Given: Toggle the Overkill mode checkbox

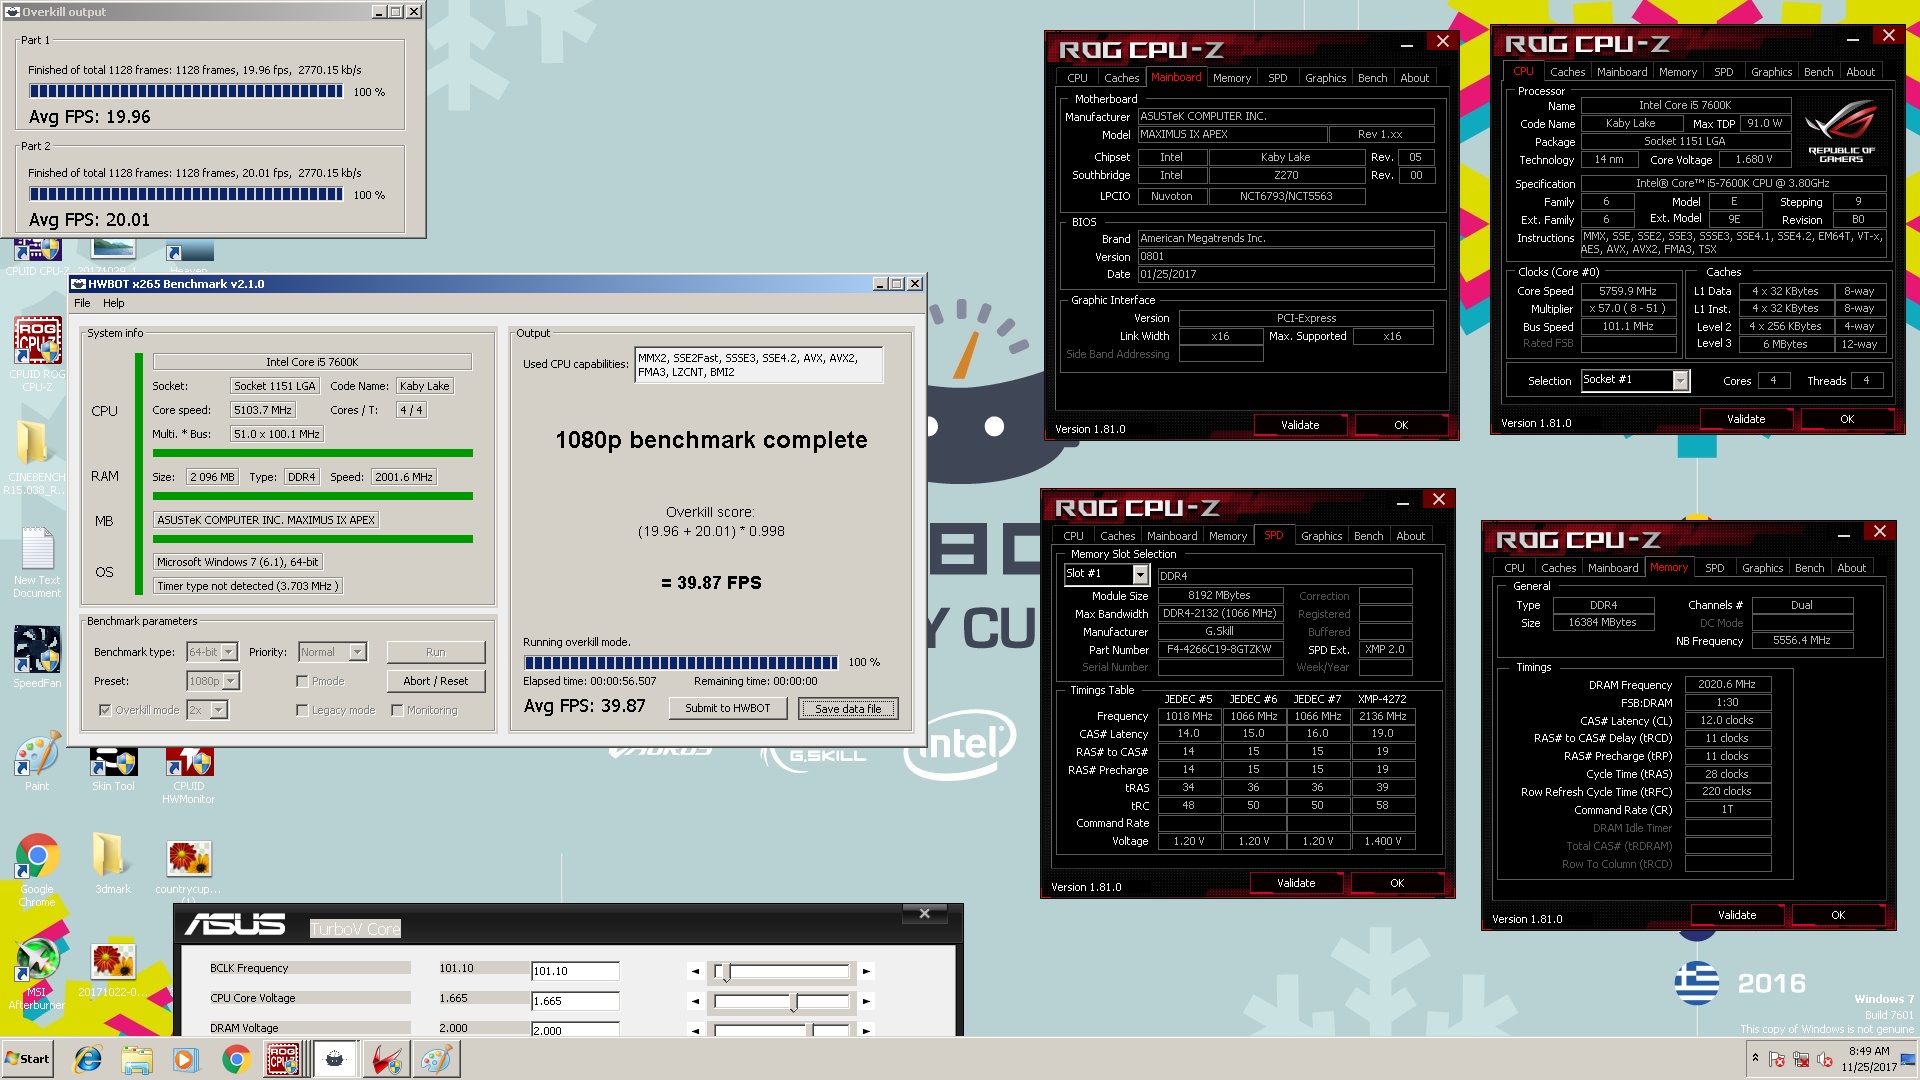Looking at the screenshot, I should coord(105,710).
